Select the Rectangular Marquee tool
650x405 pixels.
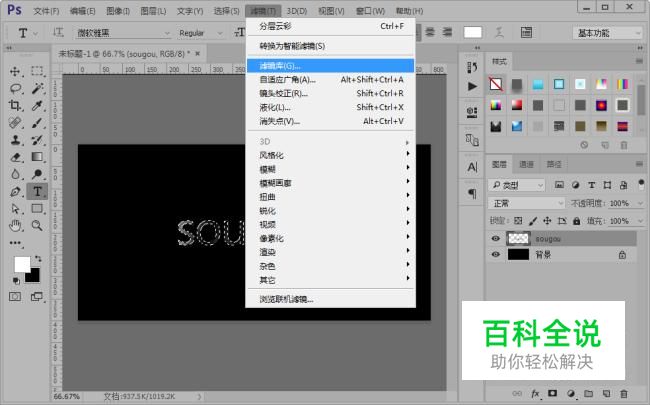pyautogui.click(x=37, y=71)
